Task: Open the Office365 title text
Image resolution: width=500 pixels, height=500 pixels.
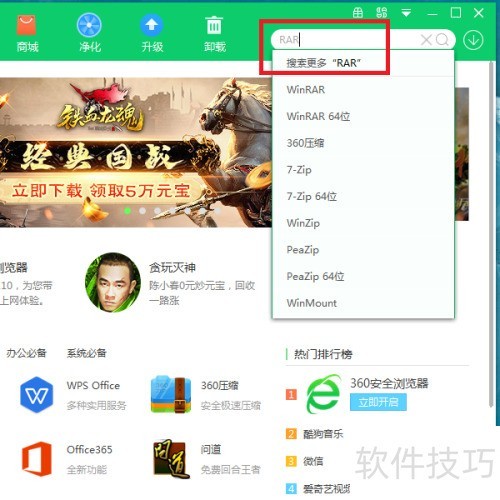Action: coord(89,450)
